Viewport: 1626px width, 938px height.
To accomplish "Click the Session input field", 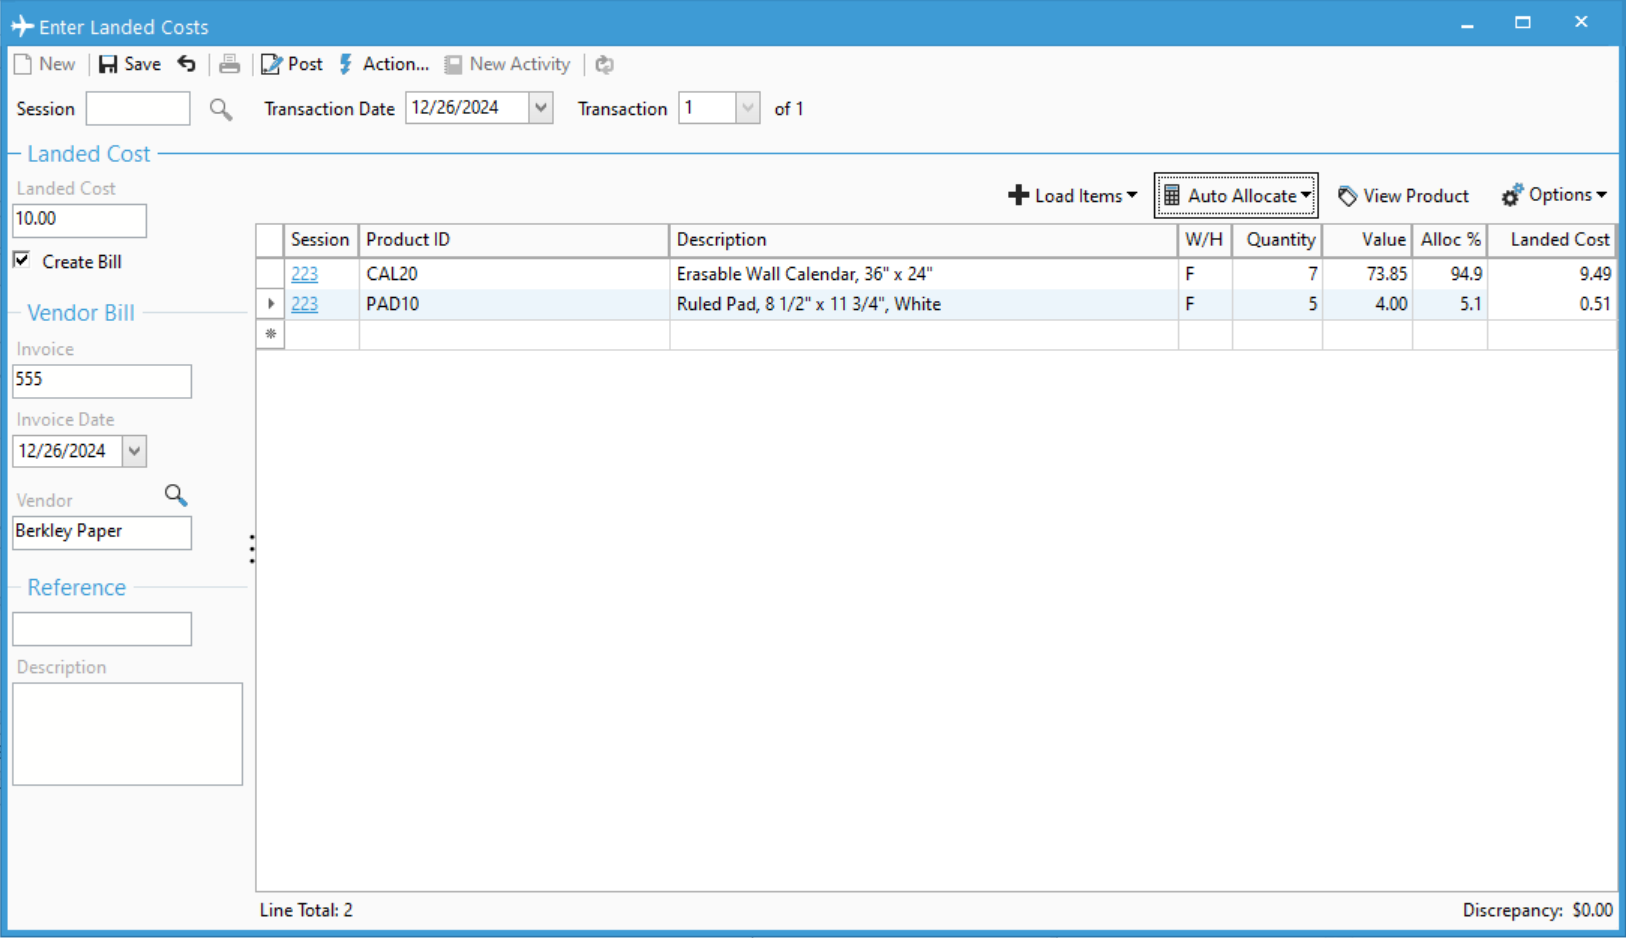I will pos(138,108).
